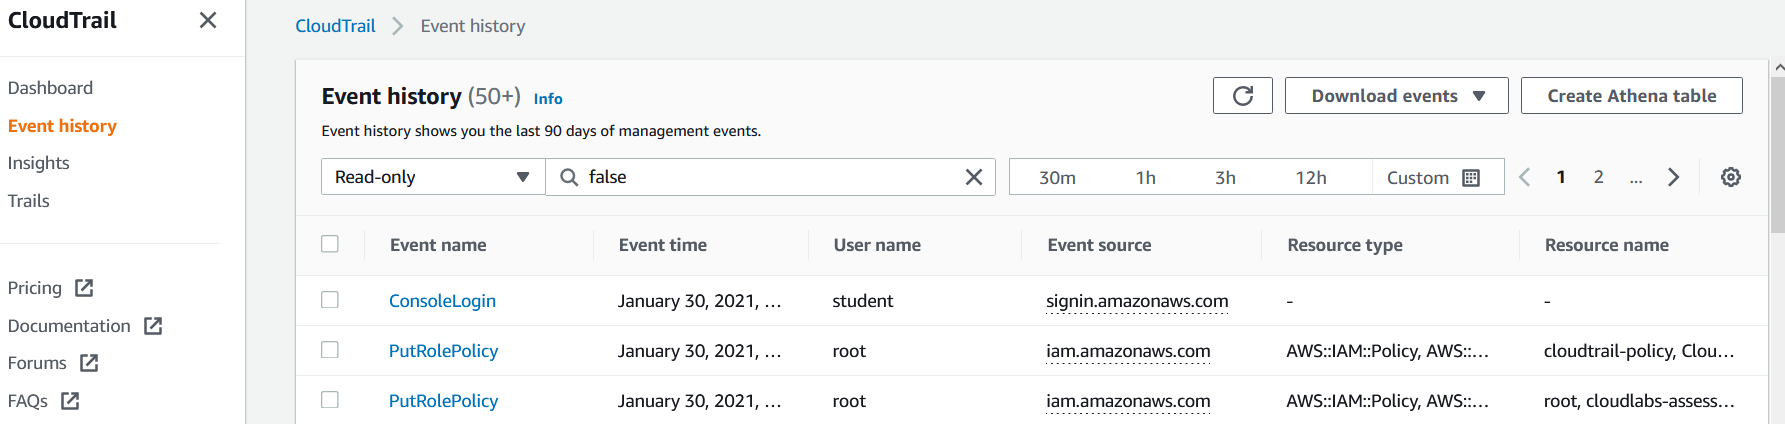Refresh the event history list
The height and width of the screenshot is (424, 1785).
[x=1242, y=96]
